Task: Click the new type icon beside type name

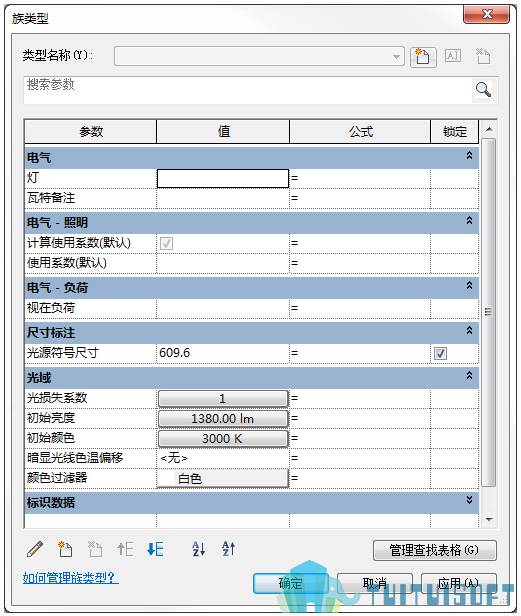Action: tap(423, 57)
